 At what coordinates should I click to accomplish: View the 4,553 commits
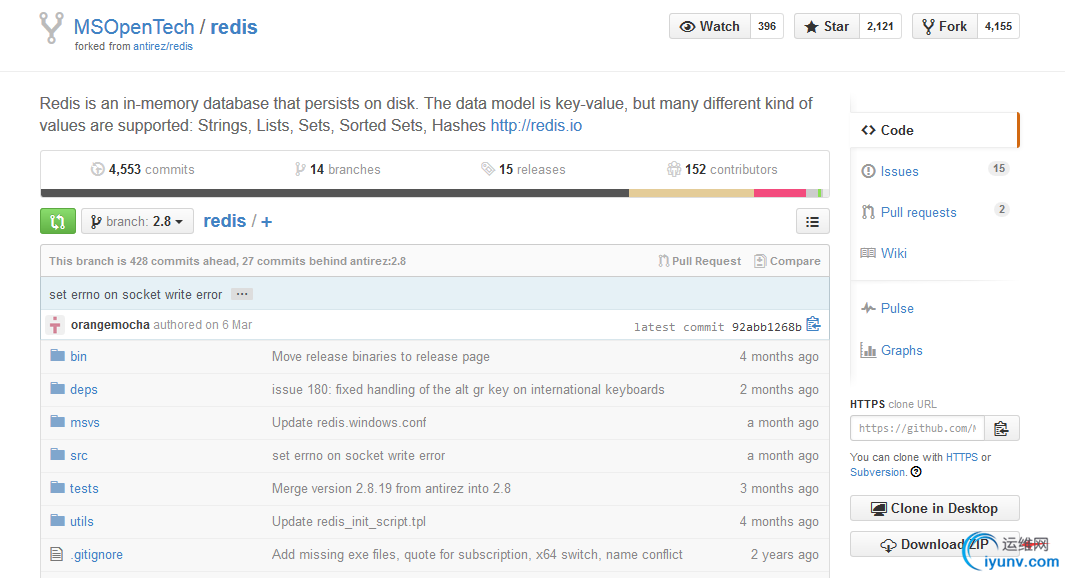[143, 169]
